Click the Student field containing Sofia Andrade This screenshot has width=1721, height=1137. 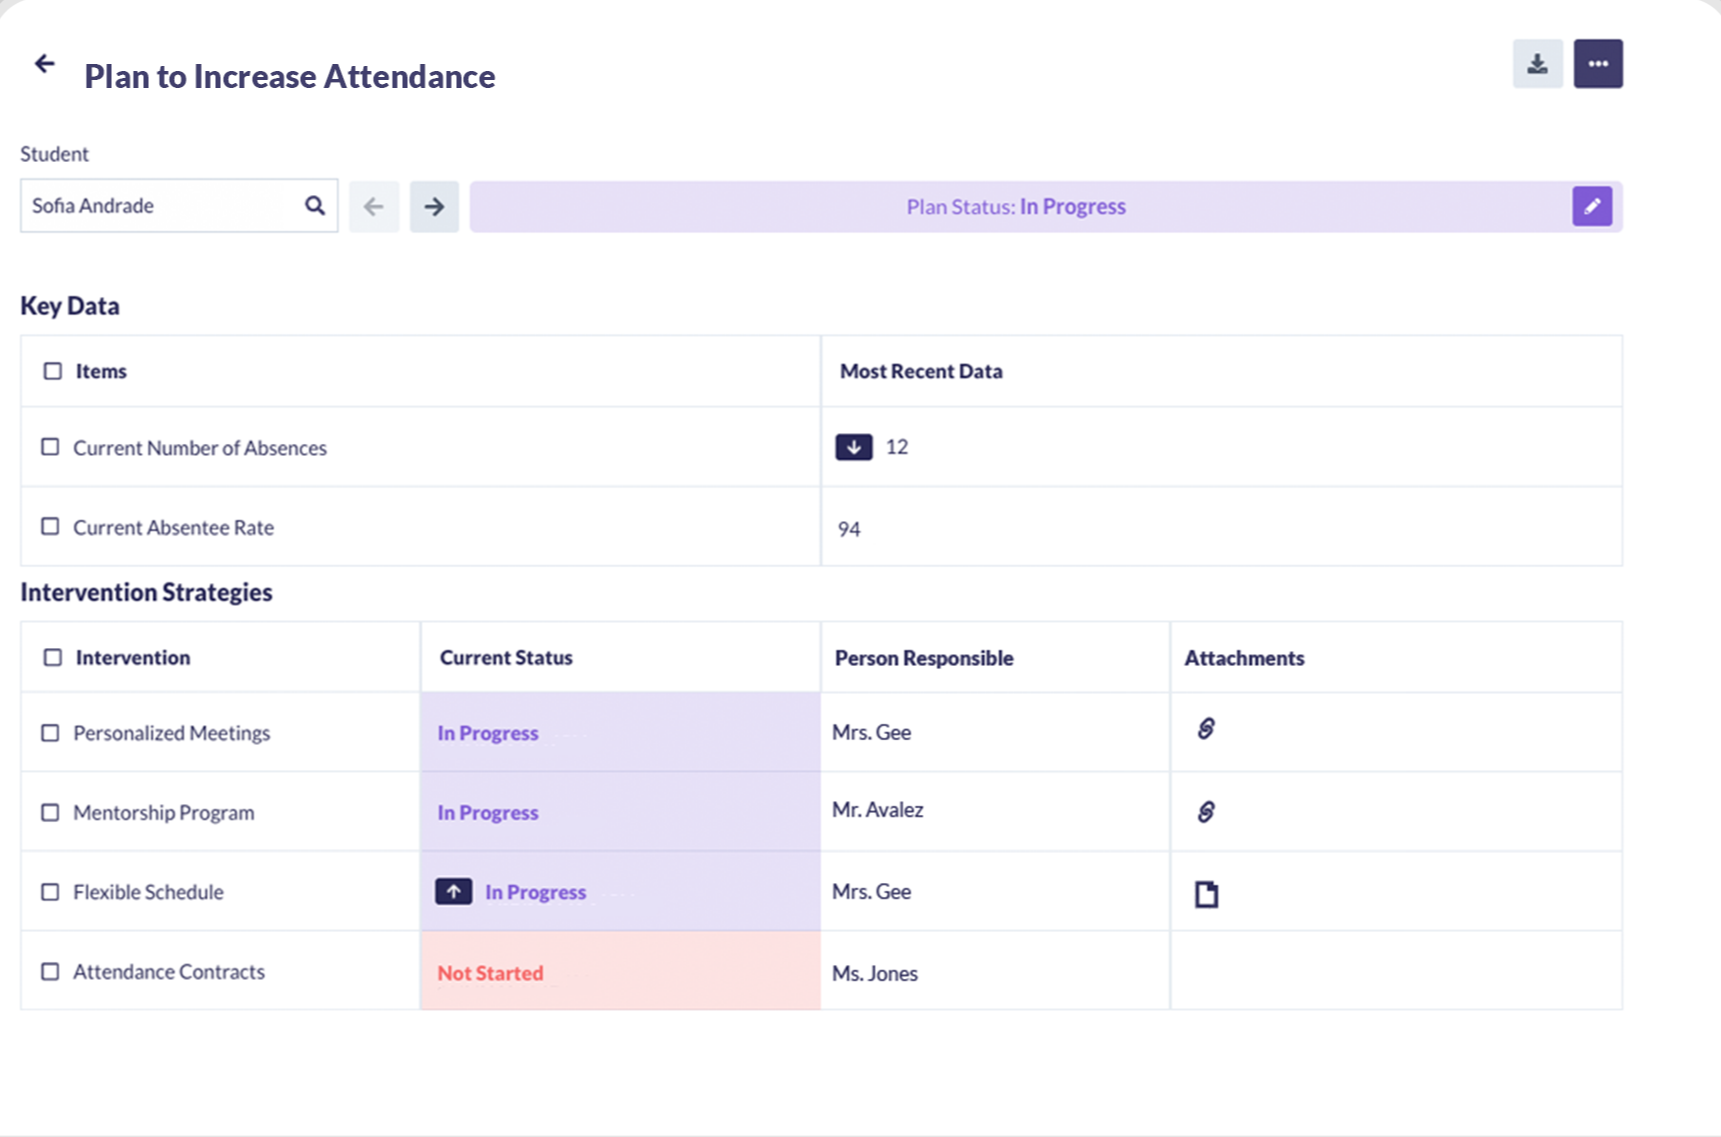[160, 206]
